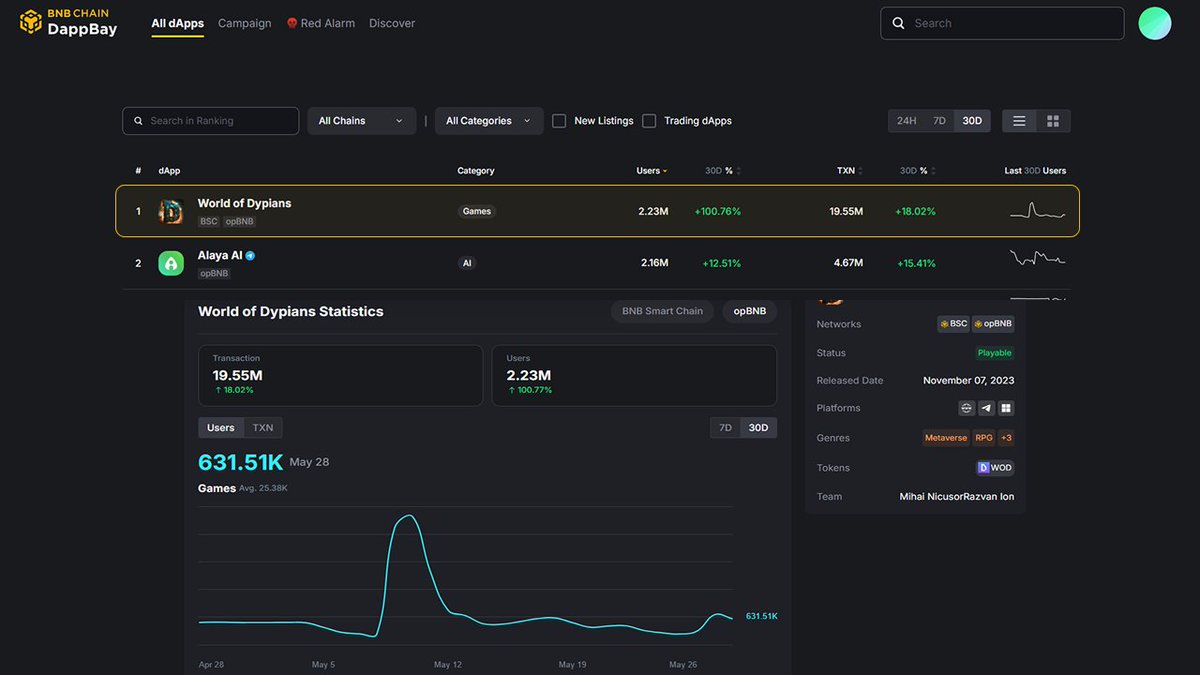This screenshot has height=675, width=1200.
Task: Click the 4.67M TXN value
Action: point(848,263)
